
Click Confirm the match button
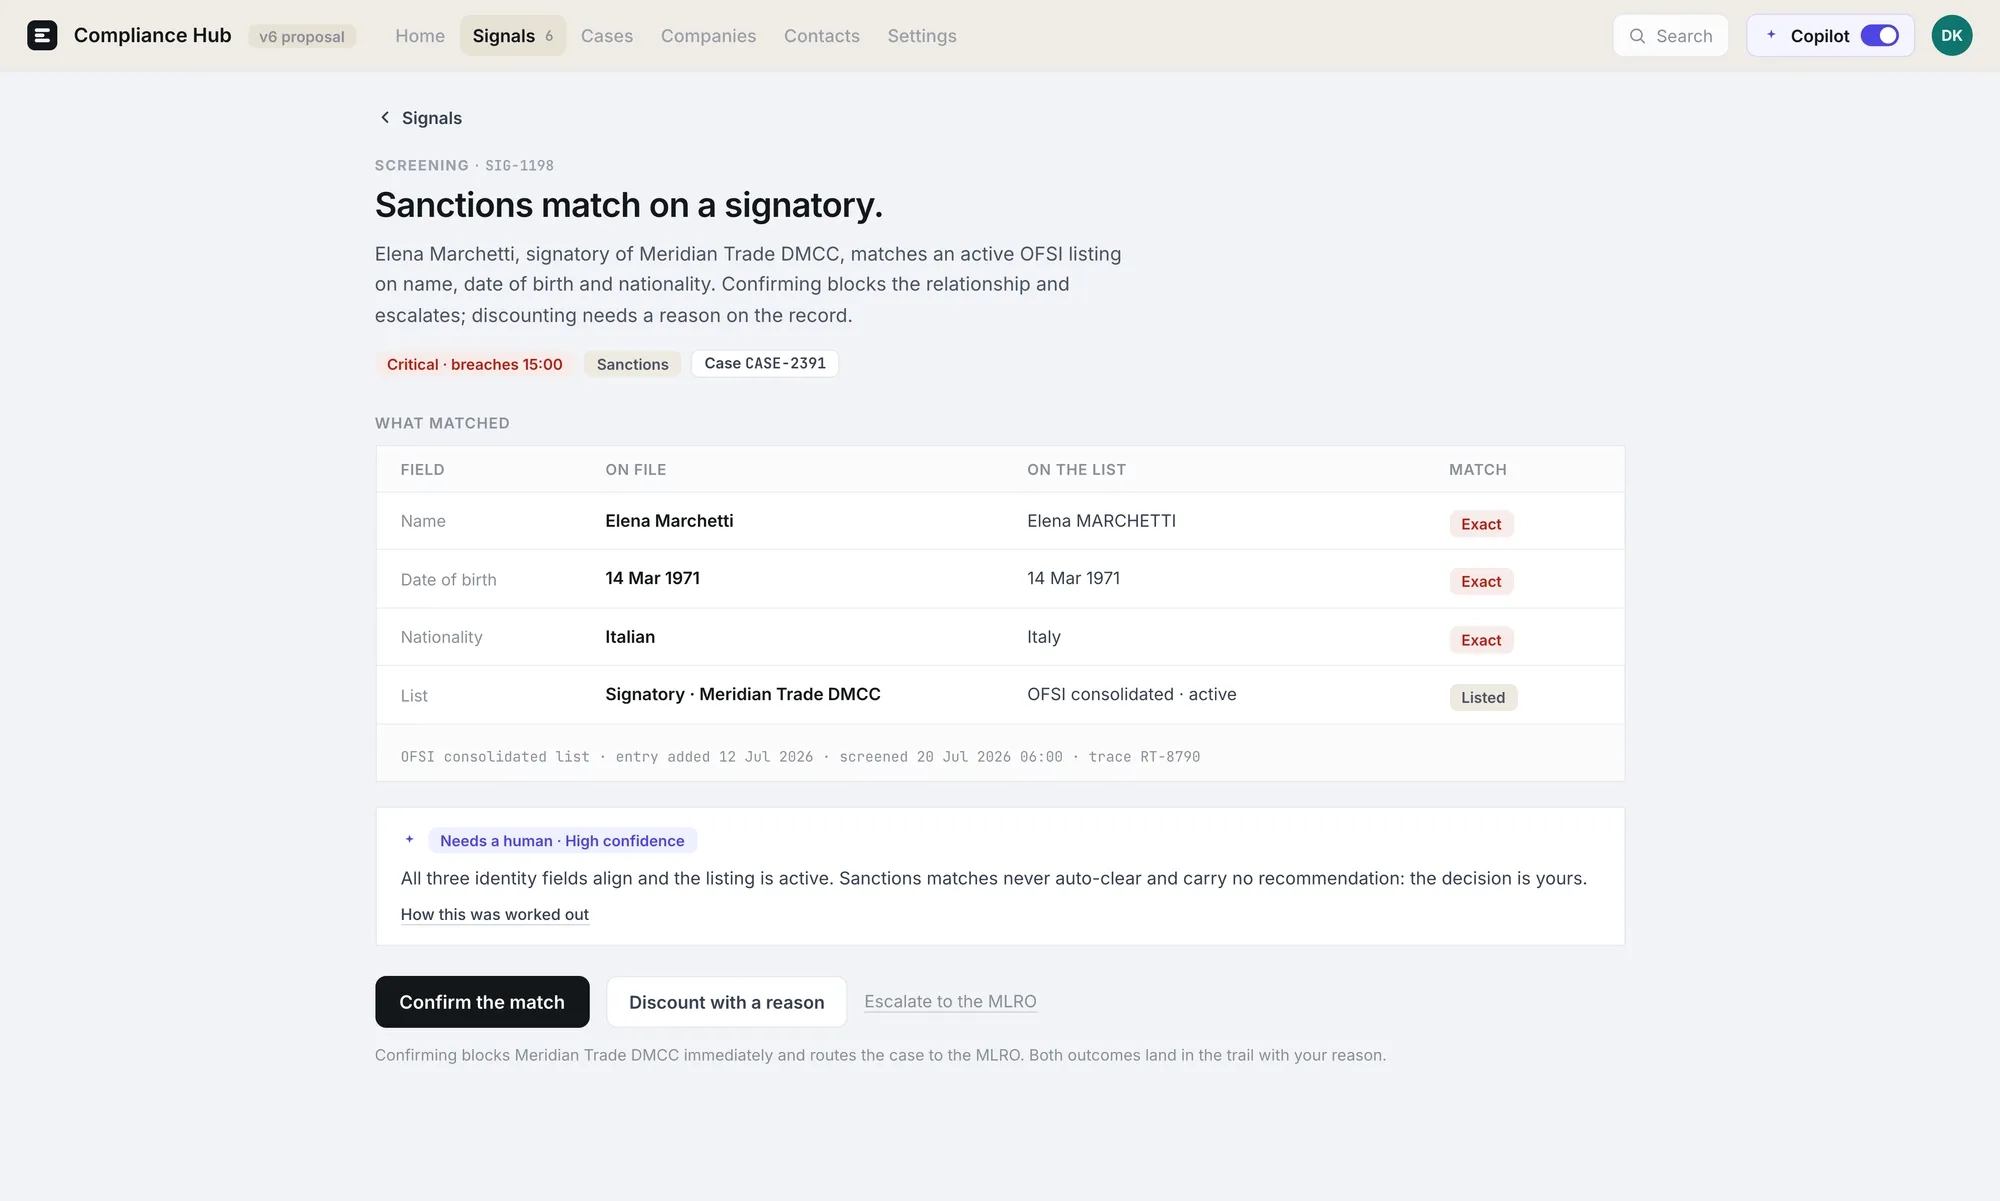pos(482,1002)
